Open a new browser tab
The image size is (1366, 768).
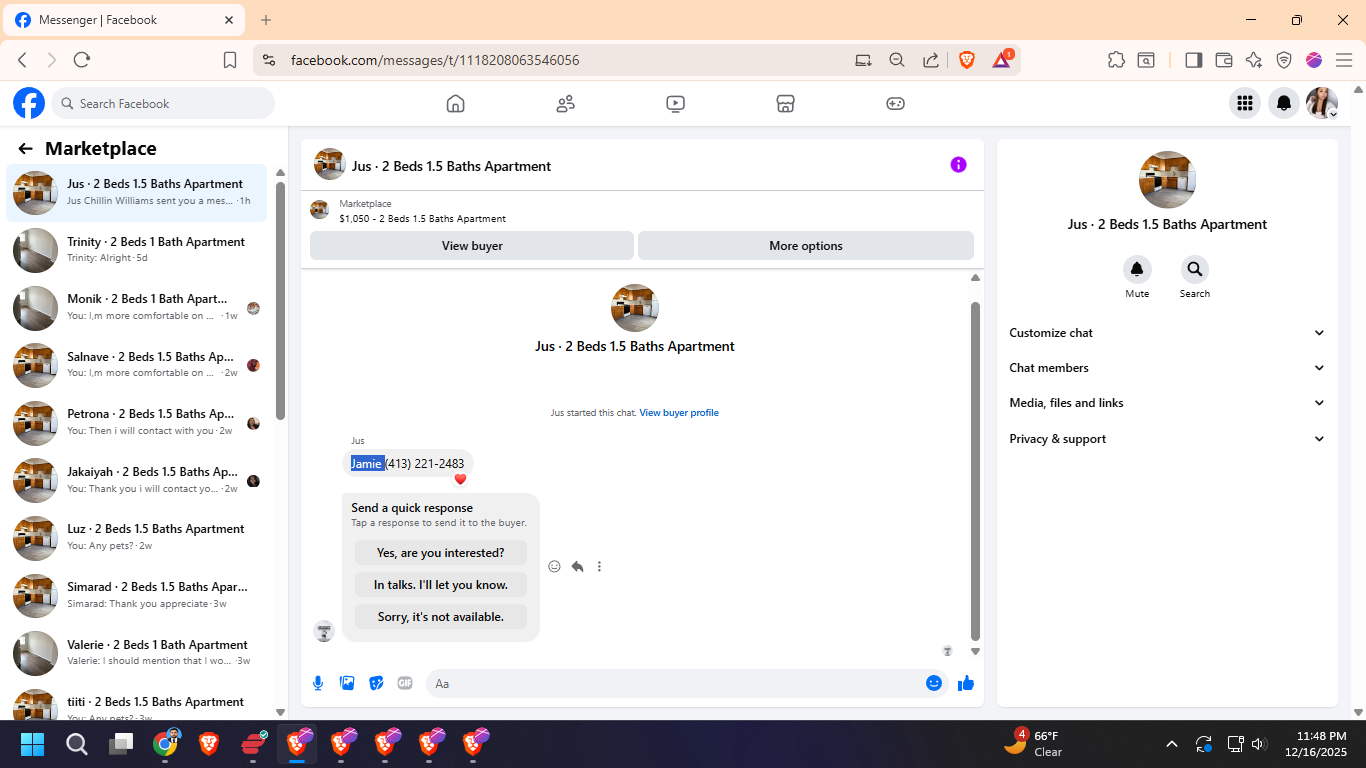(266, 20)
